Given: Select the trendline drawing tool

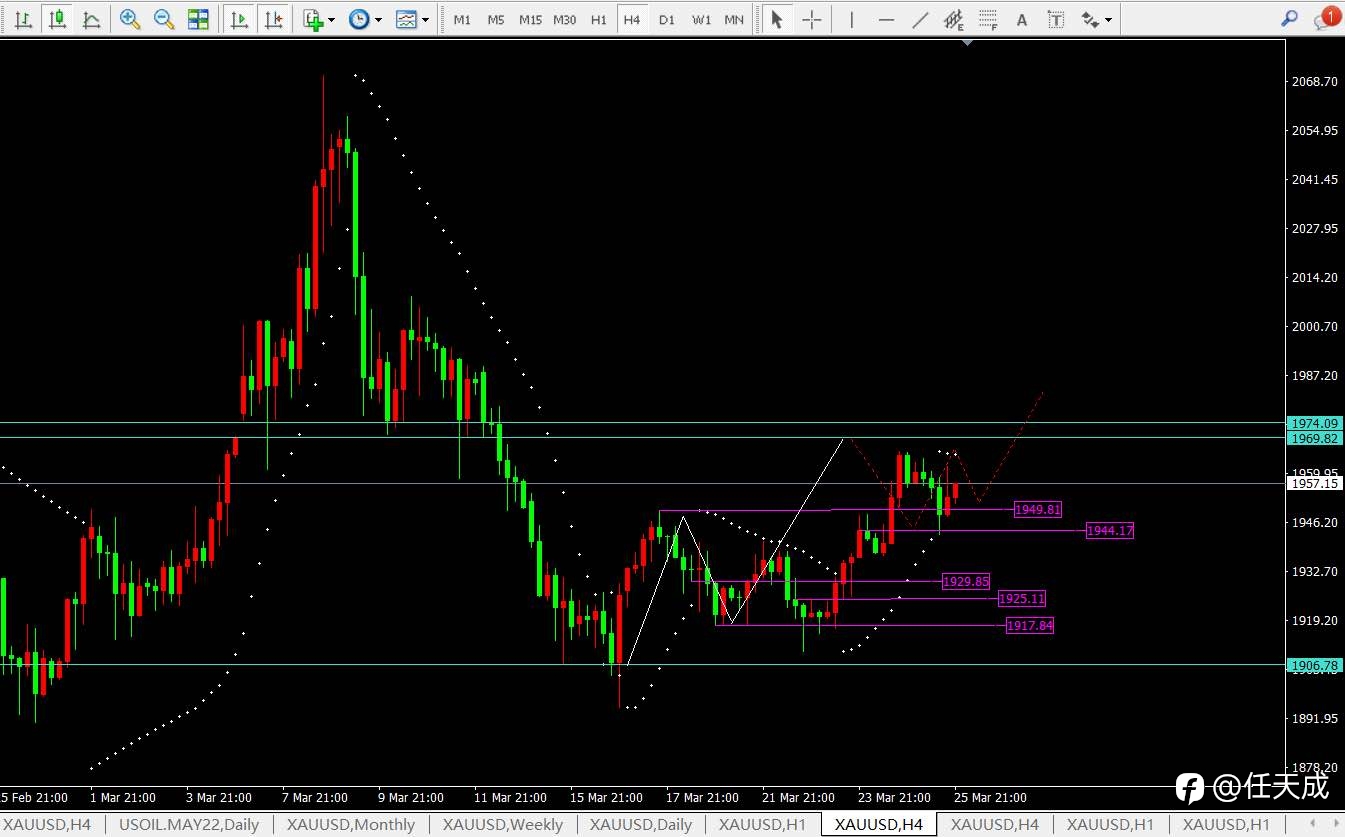Looking at the screenshot, I should pos(921,19).
